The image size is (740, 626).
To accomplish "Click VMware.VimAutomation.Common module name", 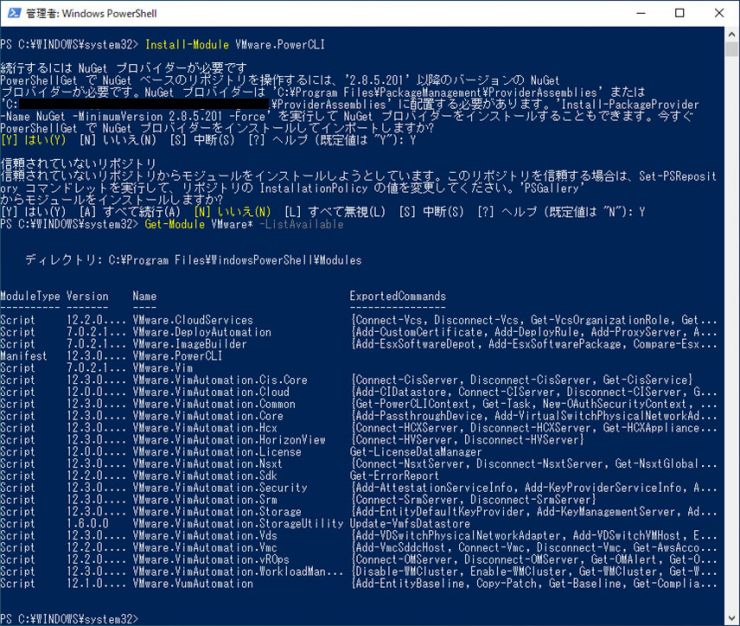I will tap(214, 404).
